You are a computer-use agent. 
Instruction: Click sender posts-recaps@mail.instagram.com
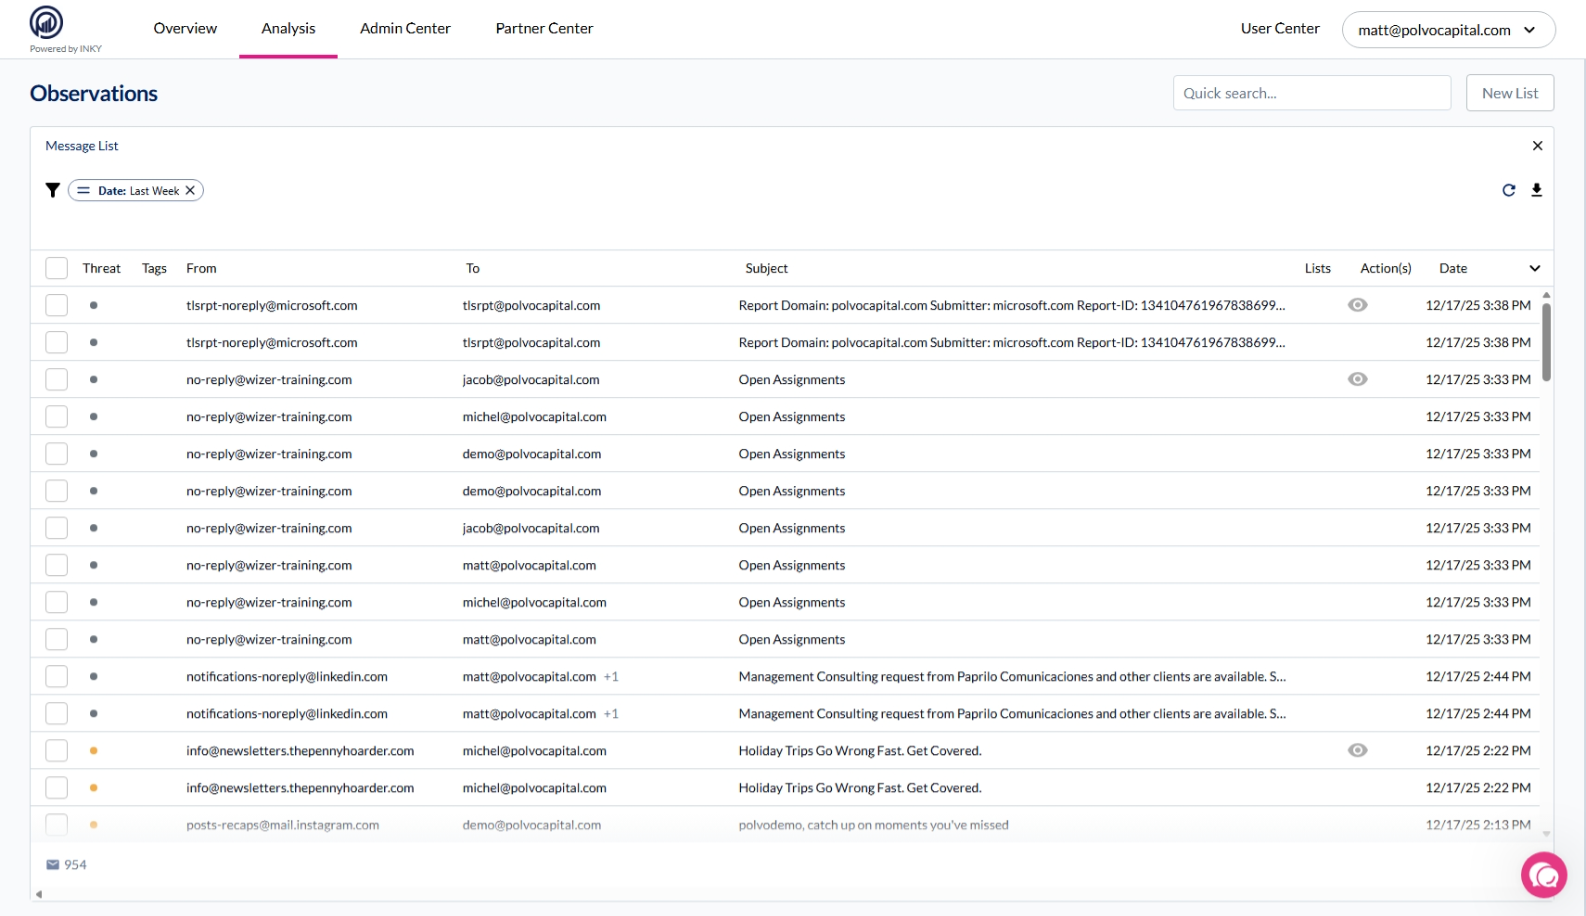(x=282, y=825)
